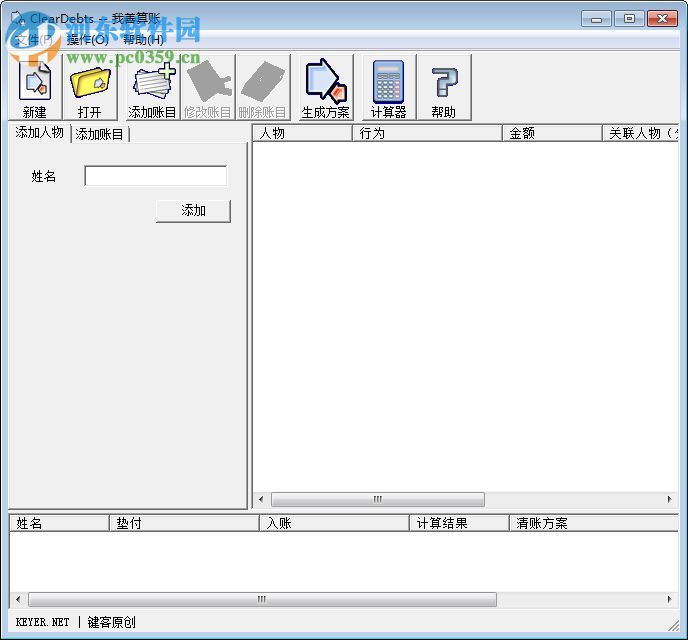
Task: Click the 入账 column header
Action: point(334,523)
